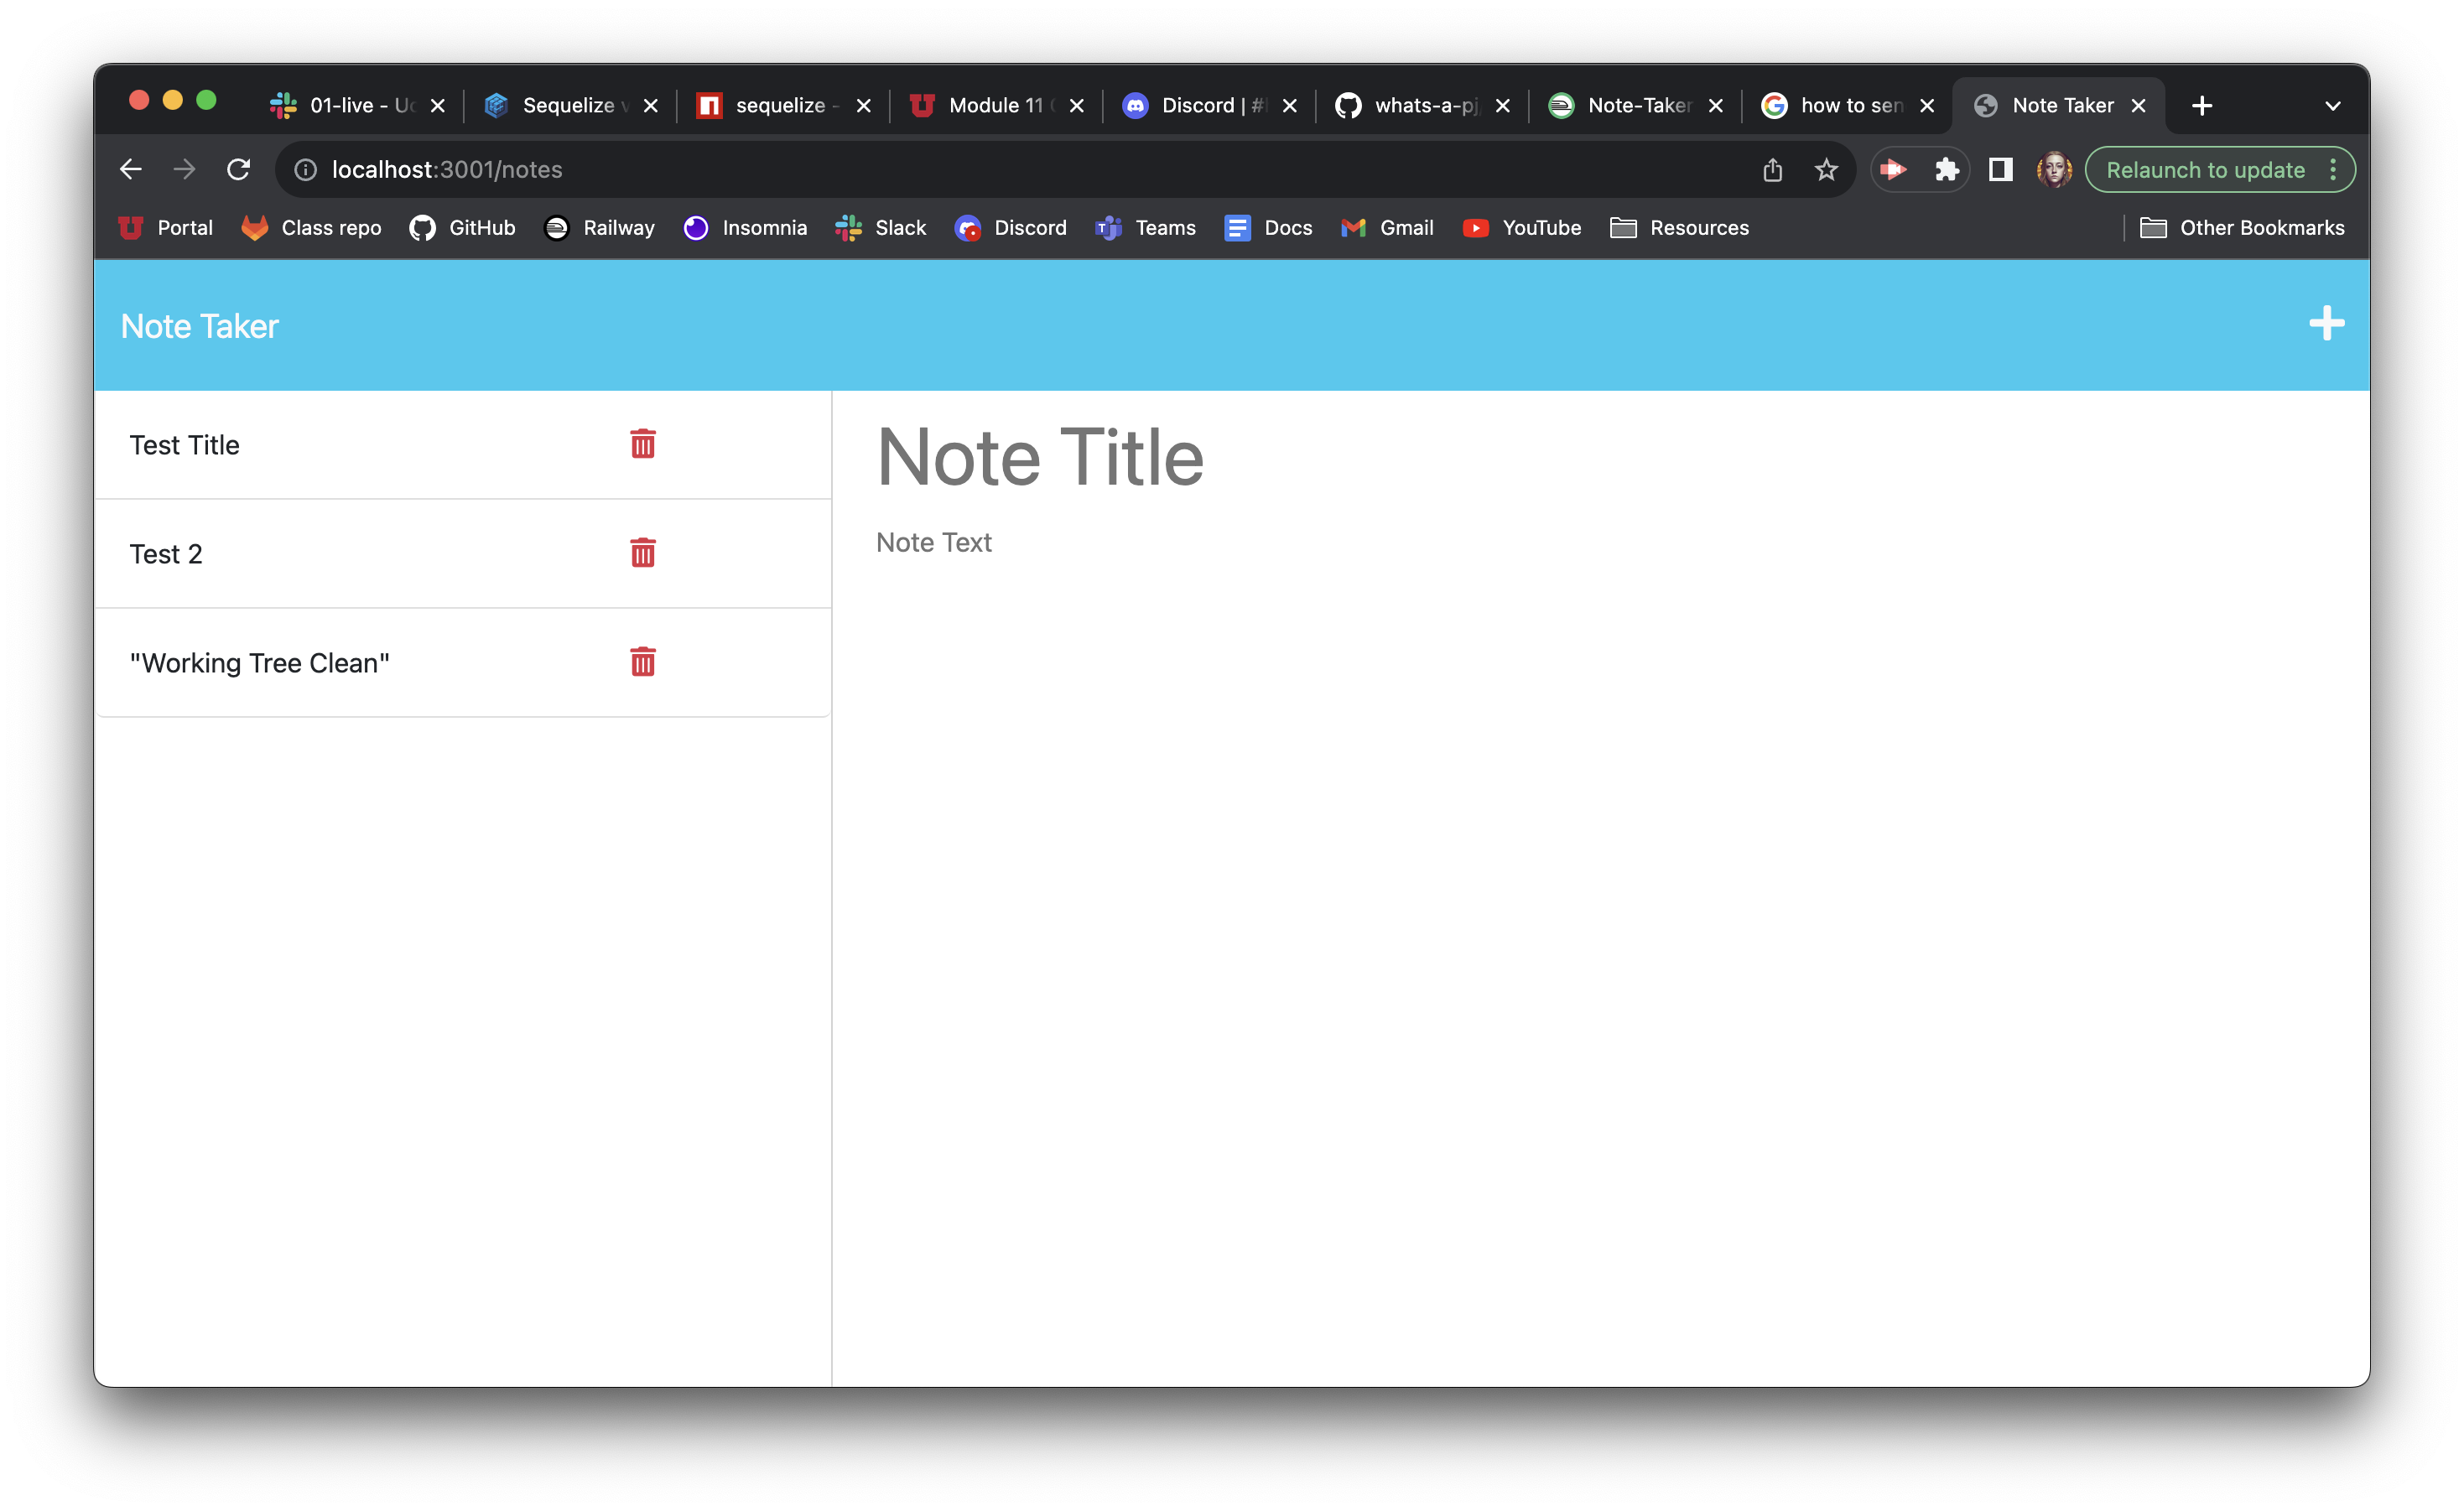Click the Note Text input field
Image resolution: width=2464 pixels, height=1511 pixels.
pos(934,540)
